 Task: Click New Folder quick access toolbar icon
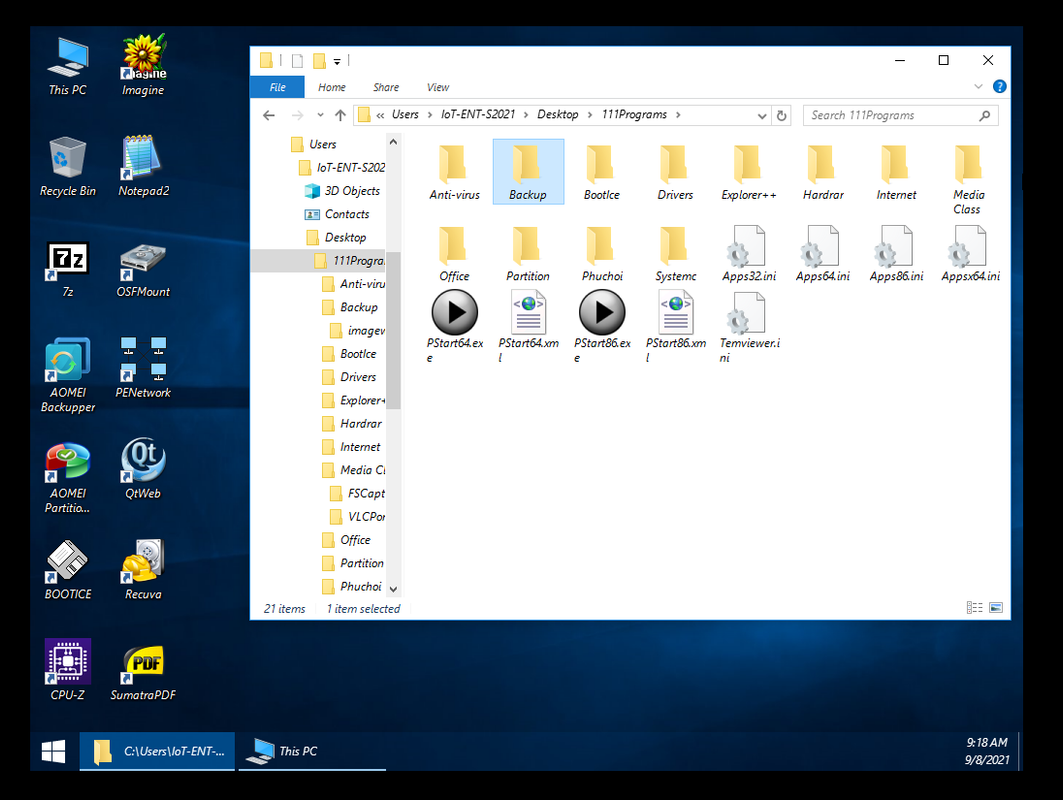pos(319,62)
